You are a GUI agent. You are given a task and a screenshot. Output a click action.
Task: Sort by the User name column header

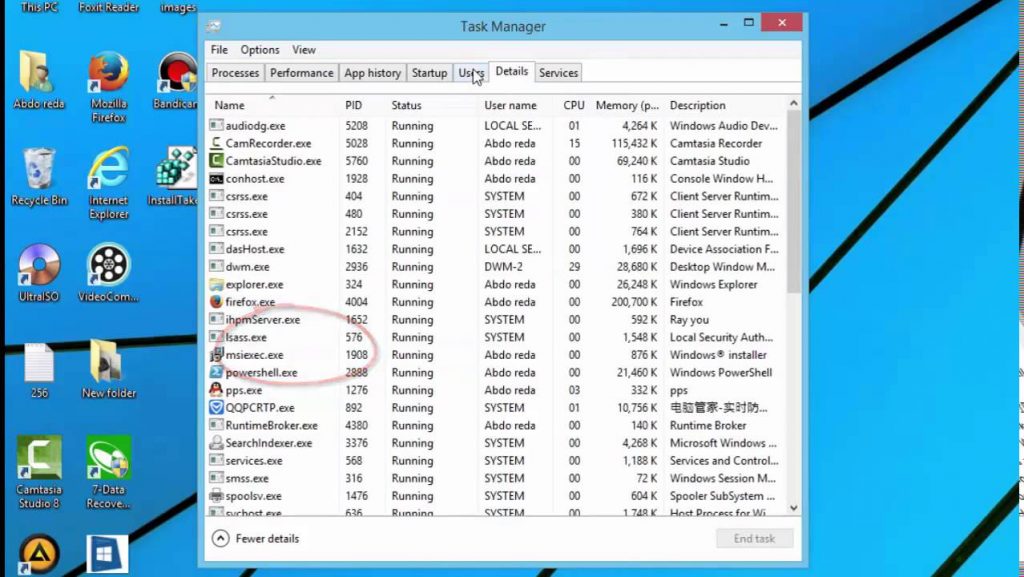click(x=517, y=104)
